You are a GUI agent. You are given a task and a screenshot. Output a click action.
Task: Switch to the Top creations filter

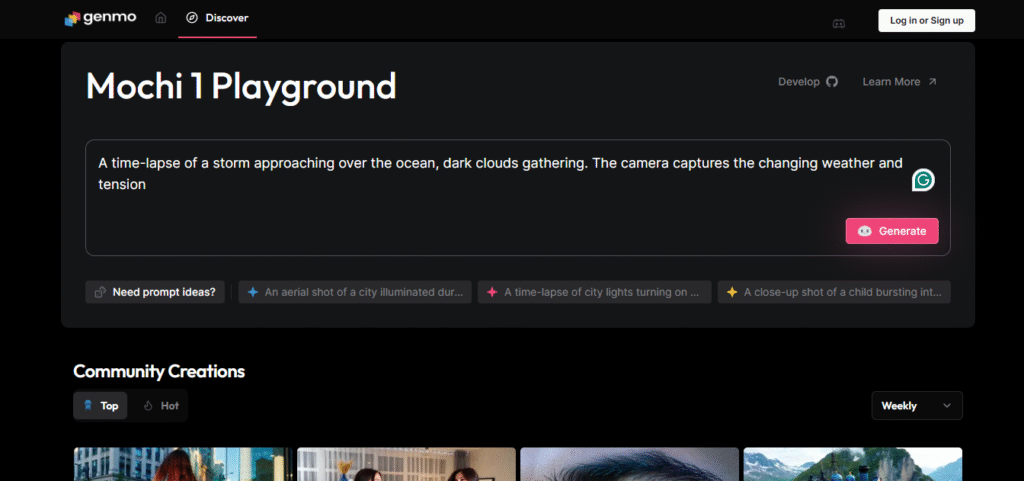pyautogui.click(x=101, y=406)
